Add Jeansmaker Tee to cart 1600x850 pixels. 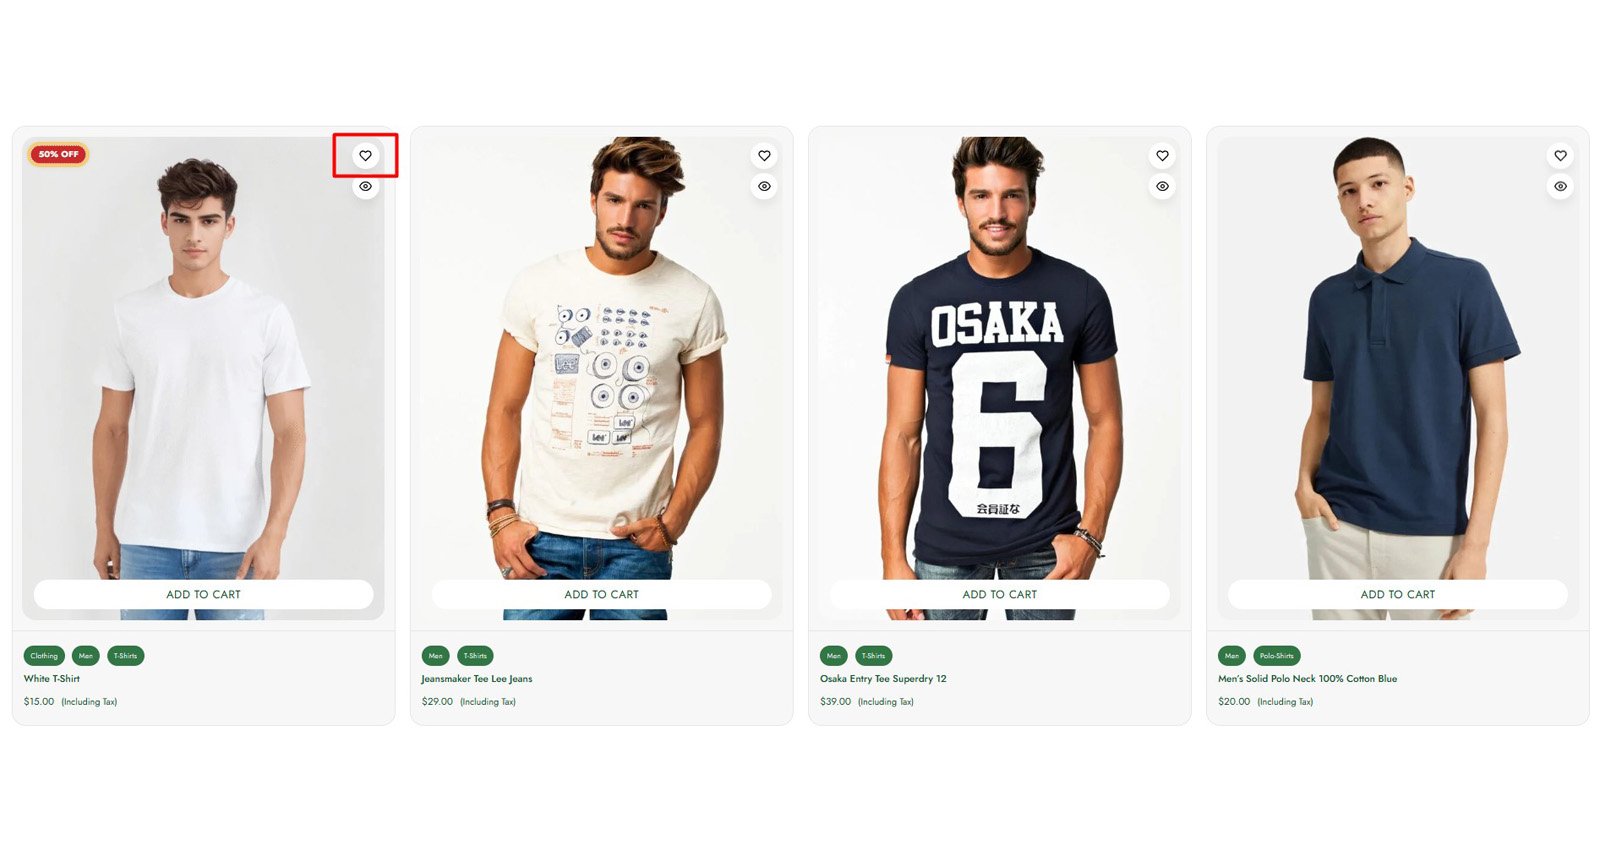click(601, 594)
